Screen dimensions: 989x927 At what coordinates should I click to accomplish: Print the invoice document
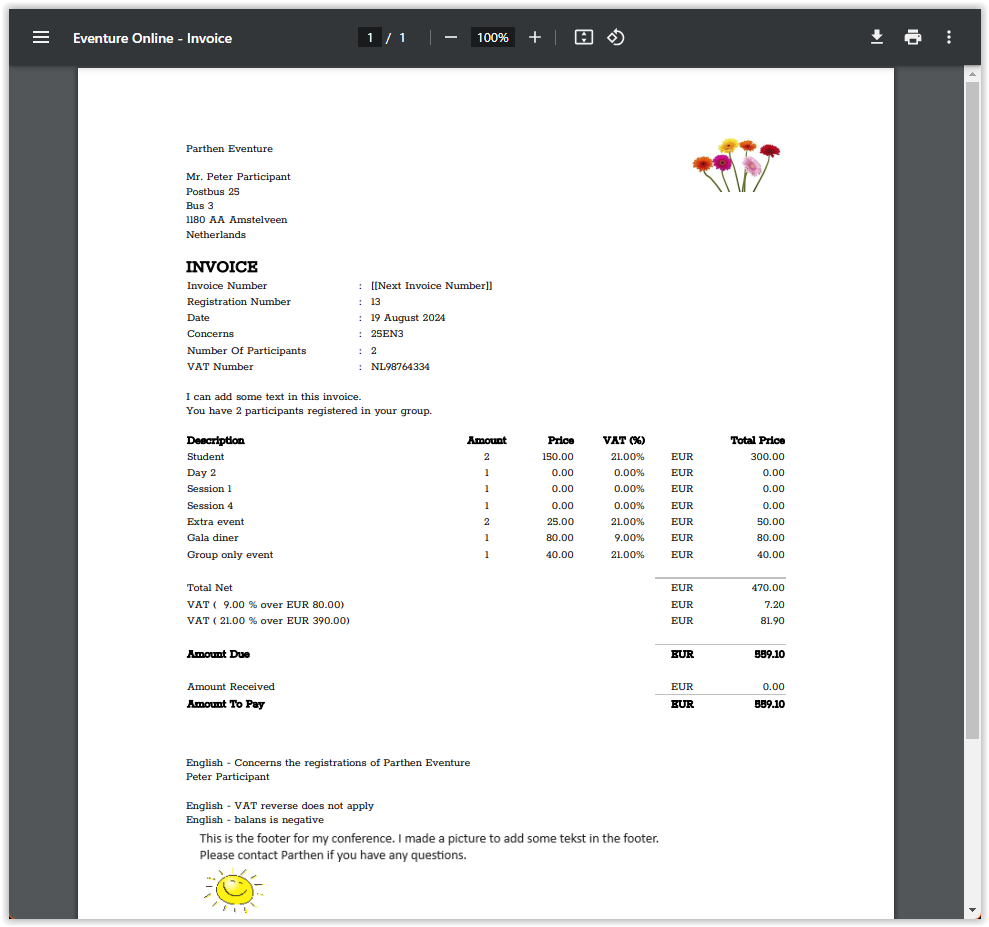click(913, 38)
